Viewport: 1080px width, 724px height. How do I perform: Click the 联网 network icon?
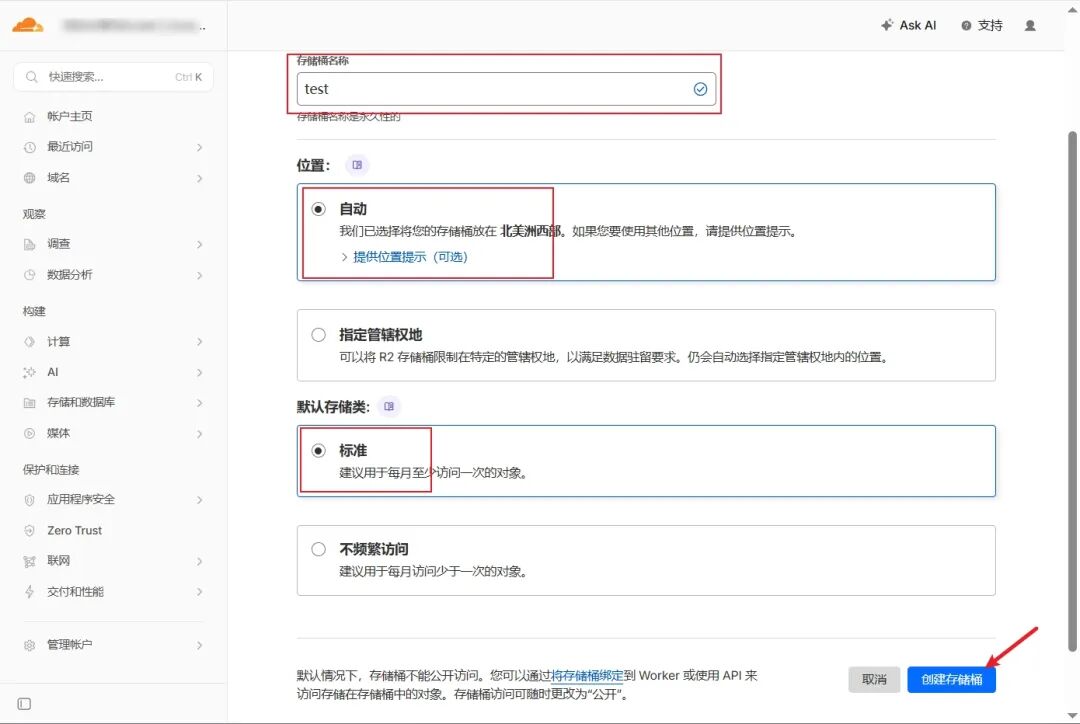click(x=30, y=561)
